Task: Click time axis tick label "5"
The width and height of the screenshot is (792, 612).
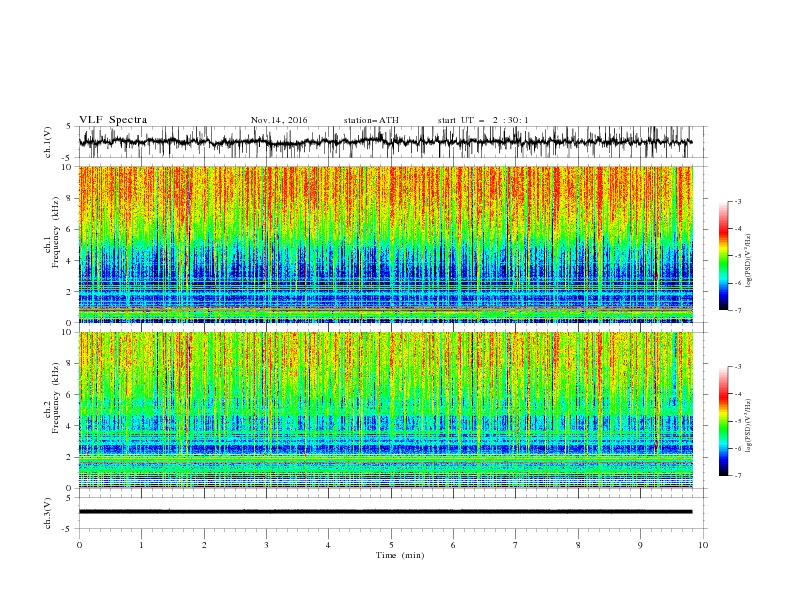Action: point(391,545)
